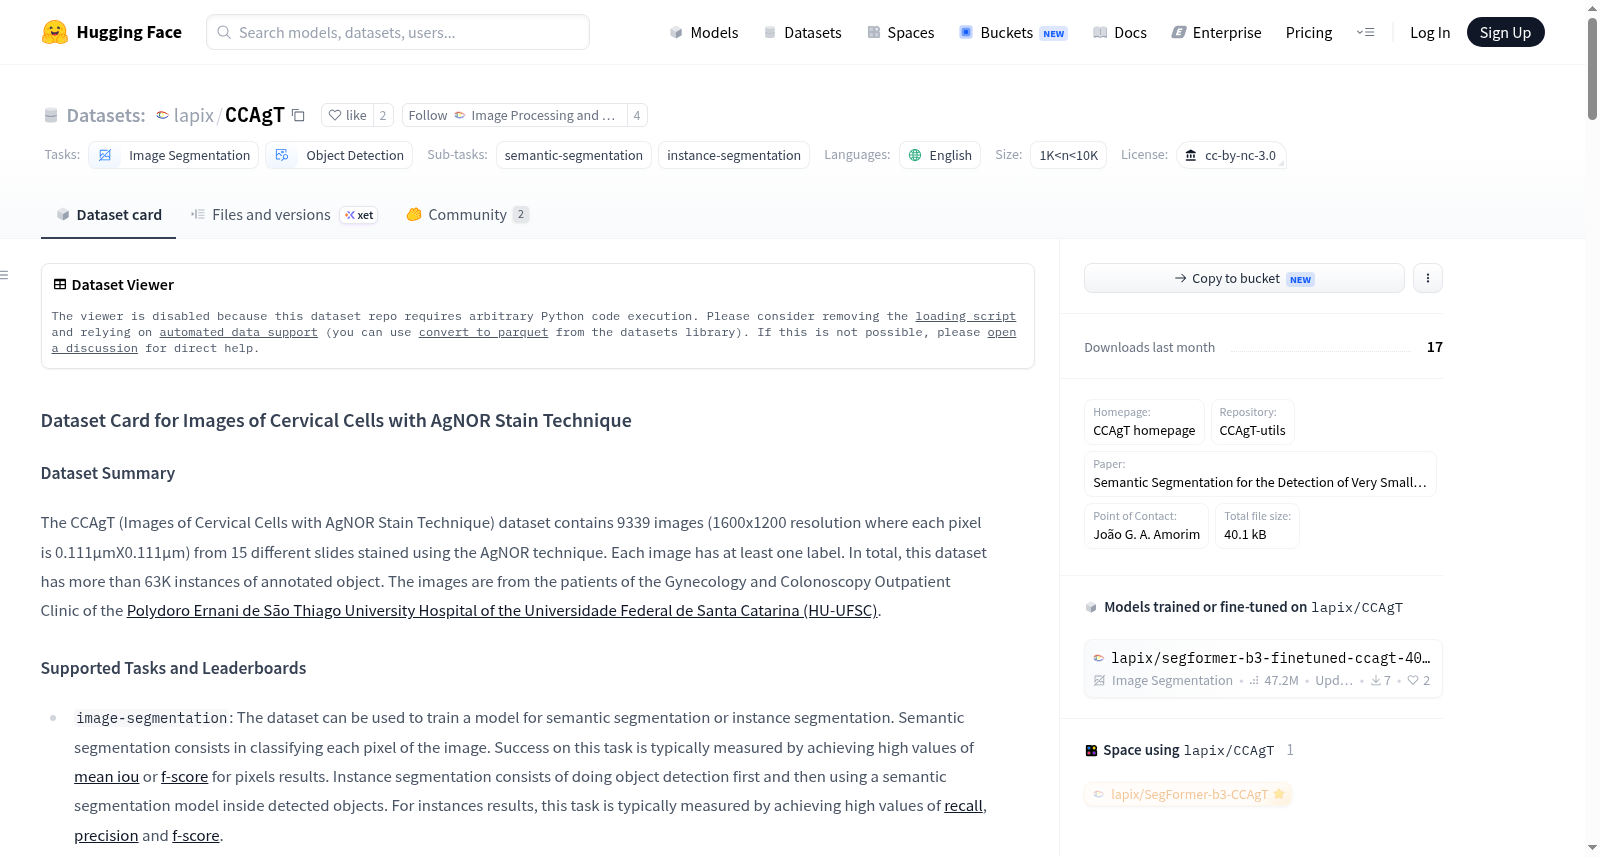Click the Object Detection task icon
The image size is (1600, 857).
tap(282, 155)
